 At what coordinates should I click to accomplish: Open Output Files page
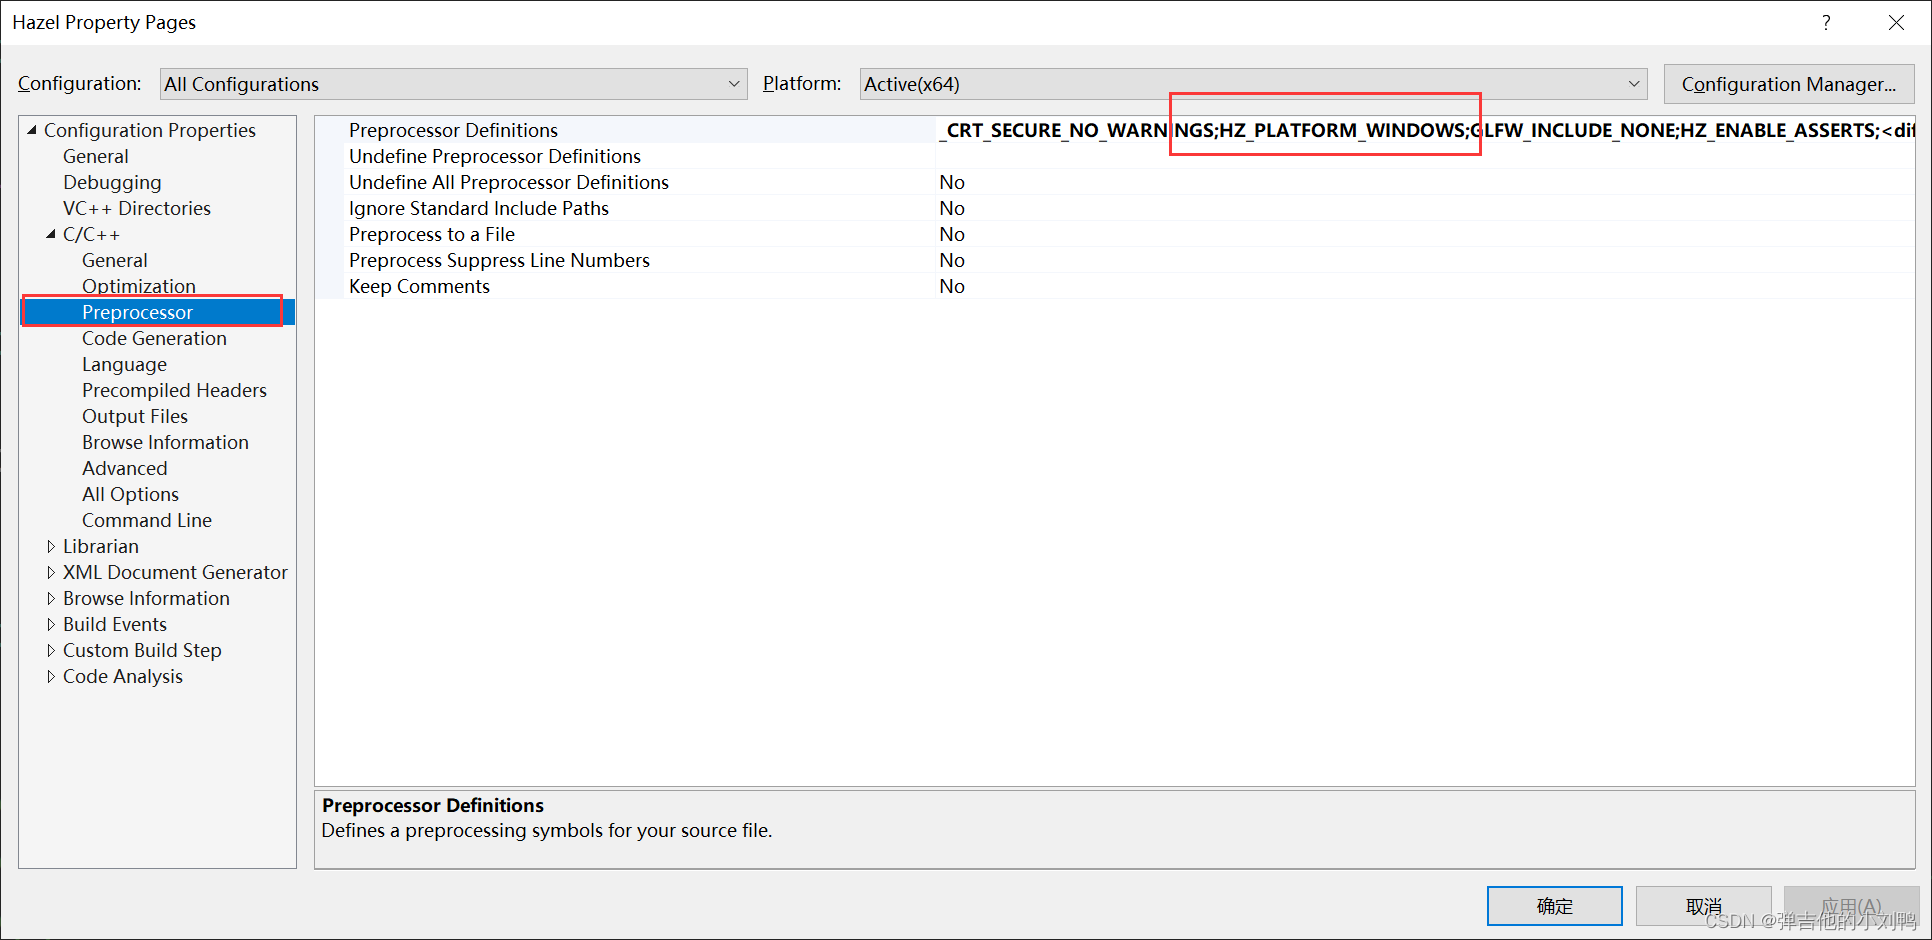coord(135,416)
